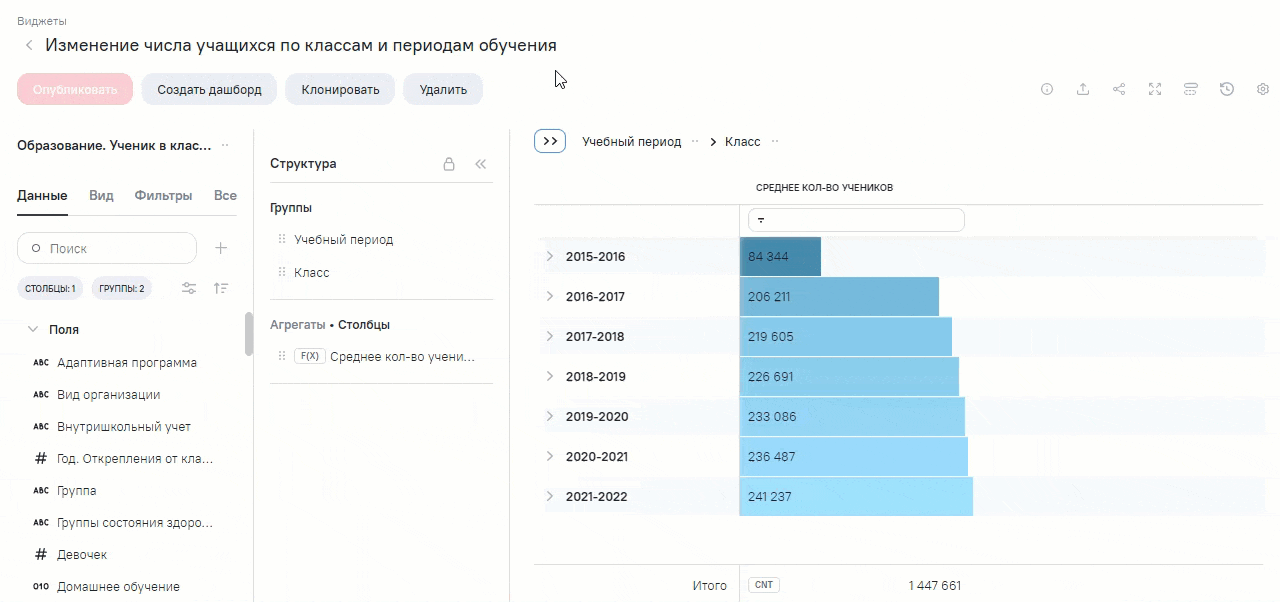
Task: Open the share widget icon
Action: tap(1119, 89)
